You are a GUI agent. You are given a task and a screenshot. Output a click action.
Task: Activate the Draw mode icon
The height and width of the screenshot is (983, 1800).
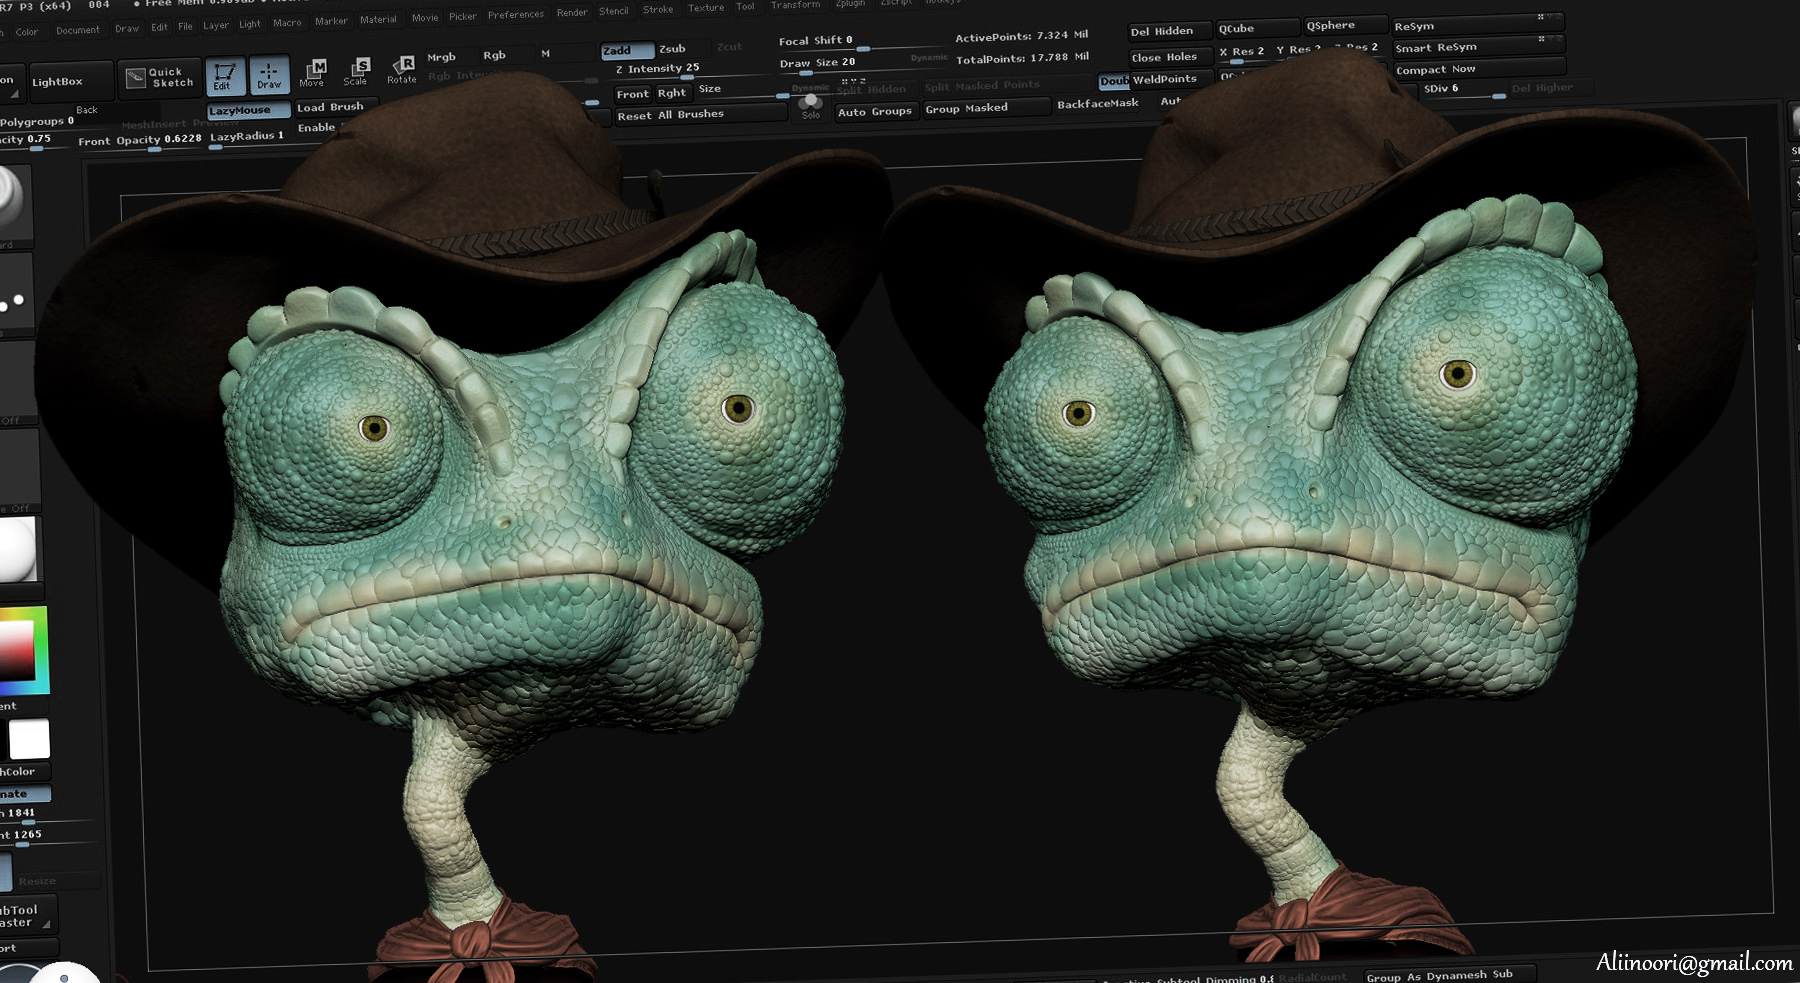(x=269, y=74)
